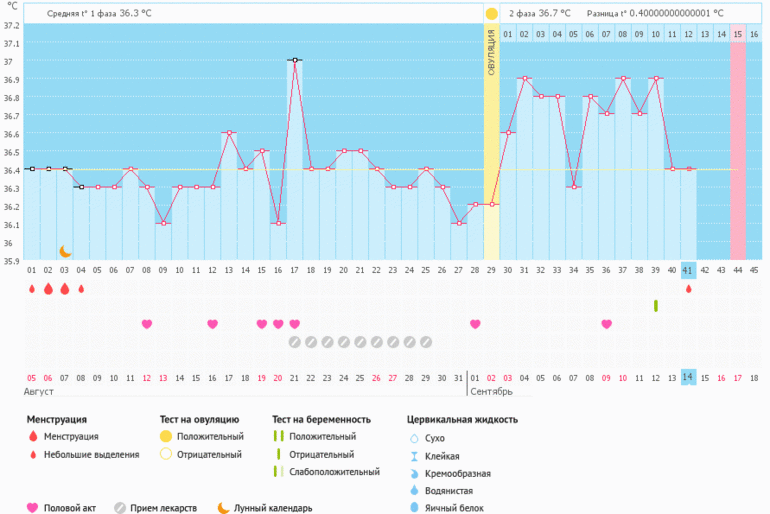Click the 'Положительный' ovulation test legend circle

pos(167,437)
